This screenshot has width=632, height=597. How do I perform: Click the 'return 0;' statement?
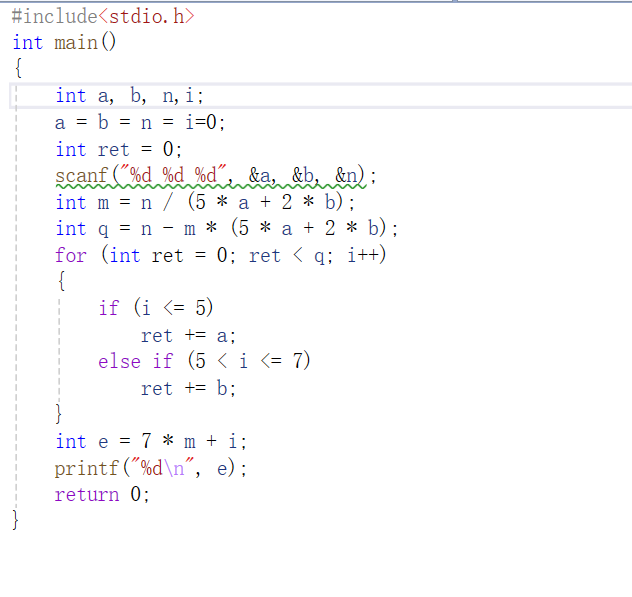(102, 494)
